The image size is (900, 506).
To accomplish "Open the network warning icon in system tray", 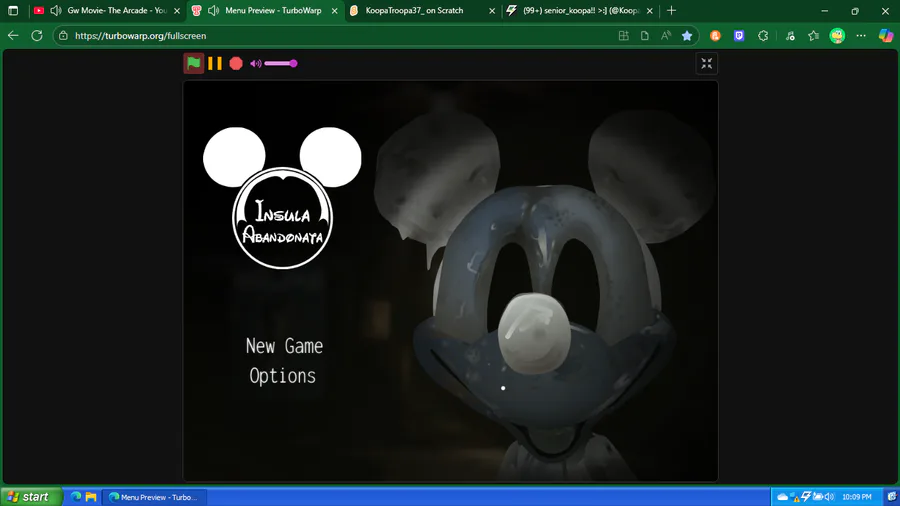I will 794,497.
